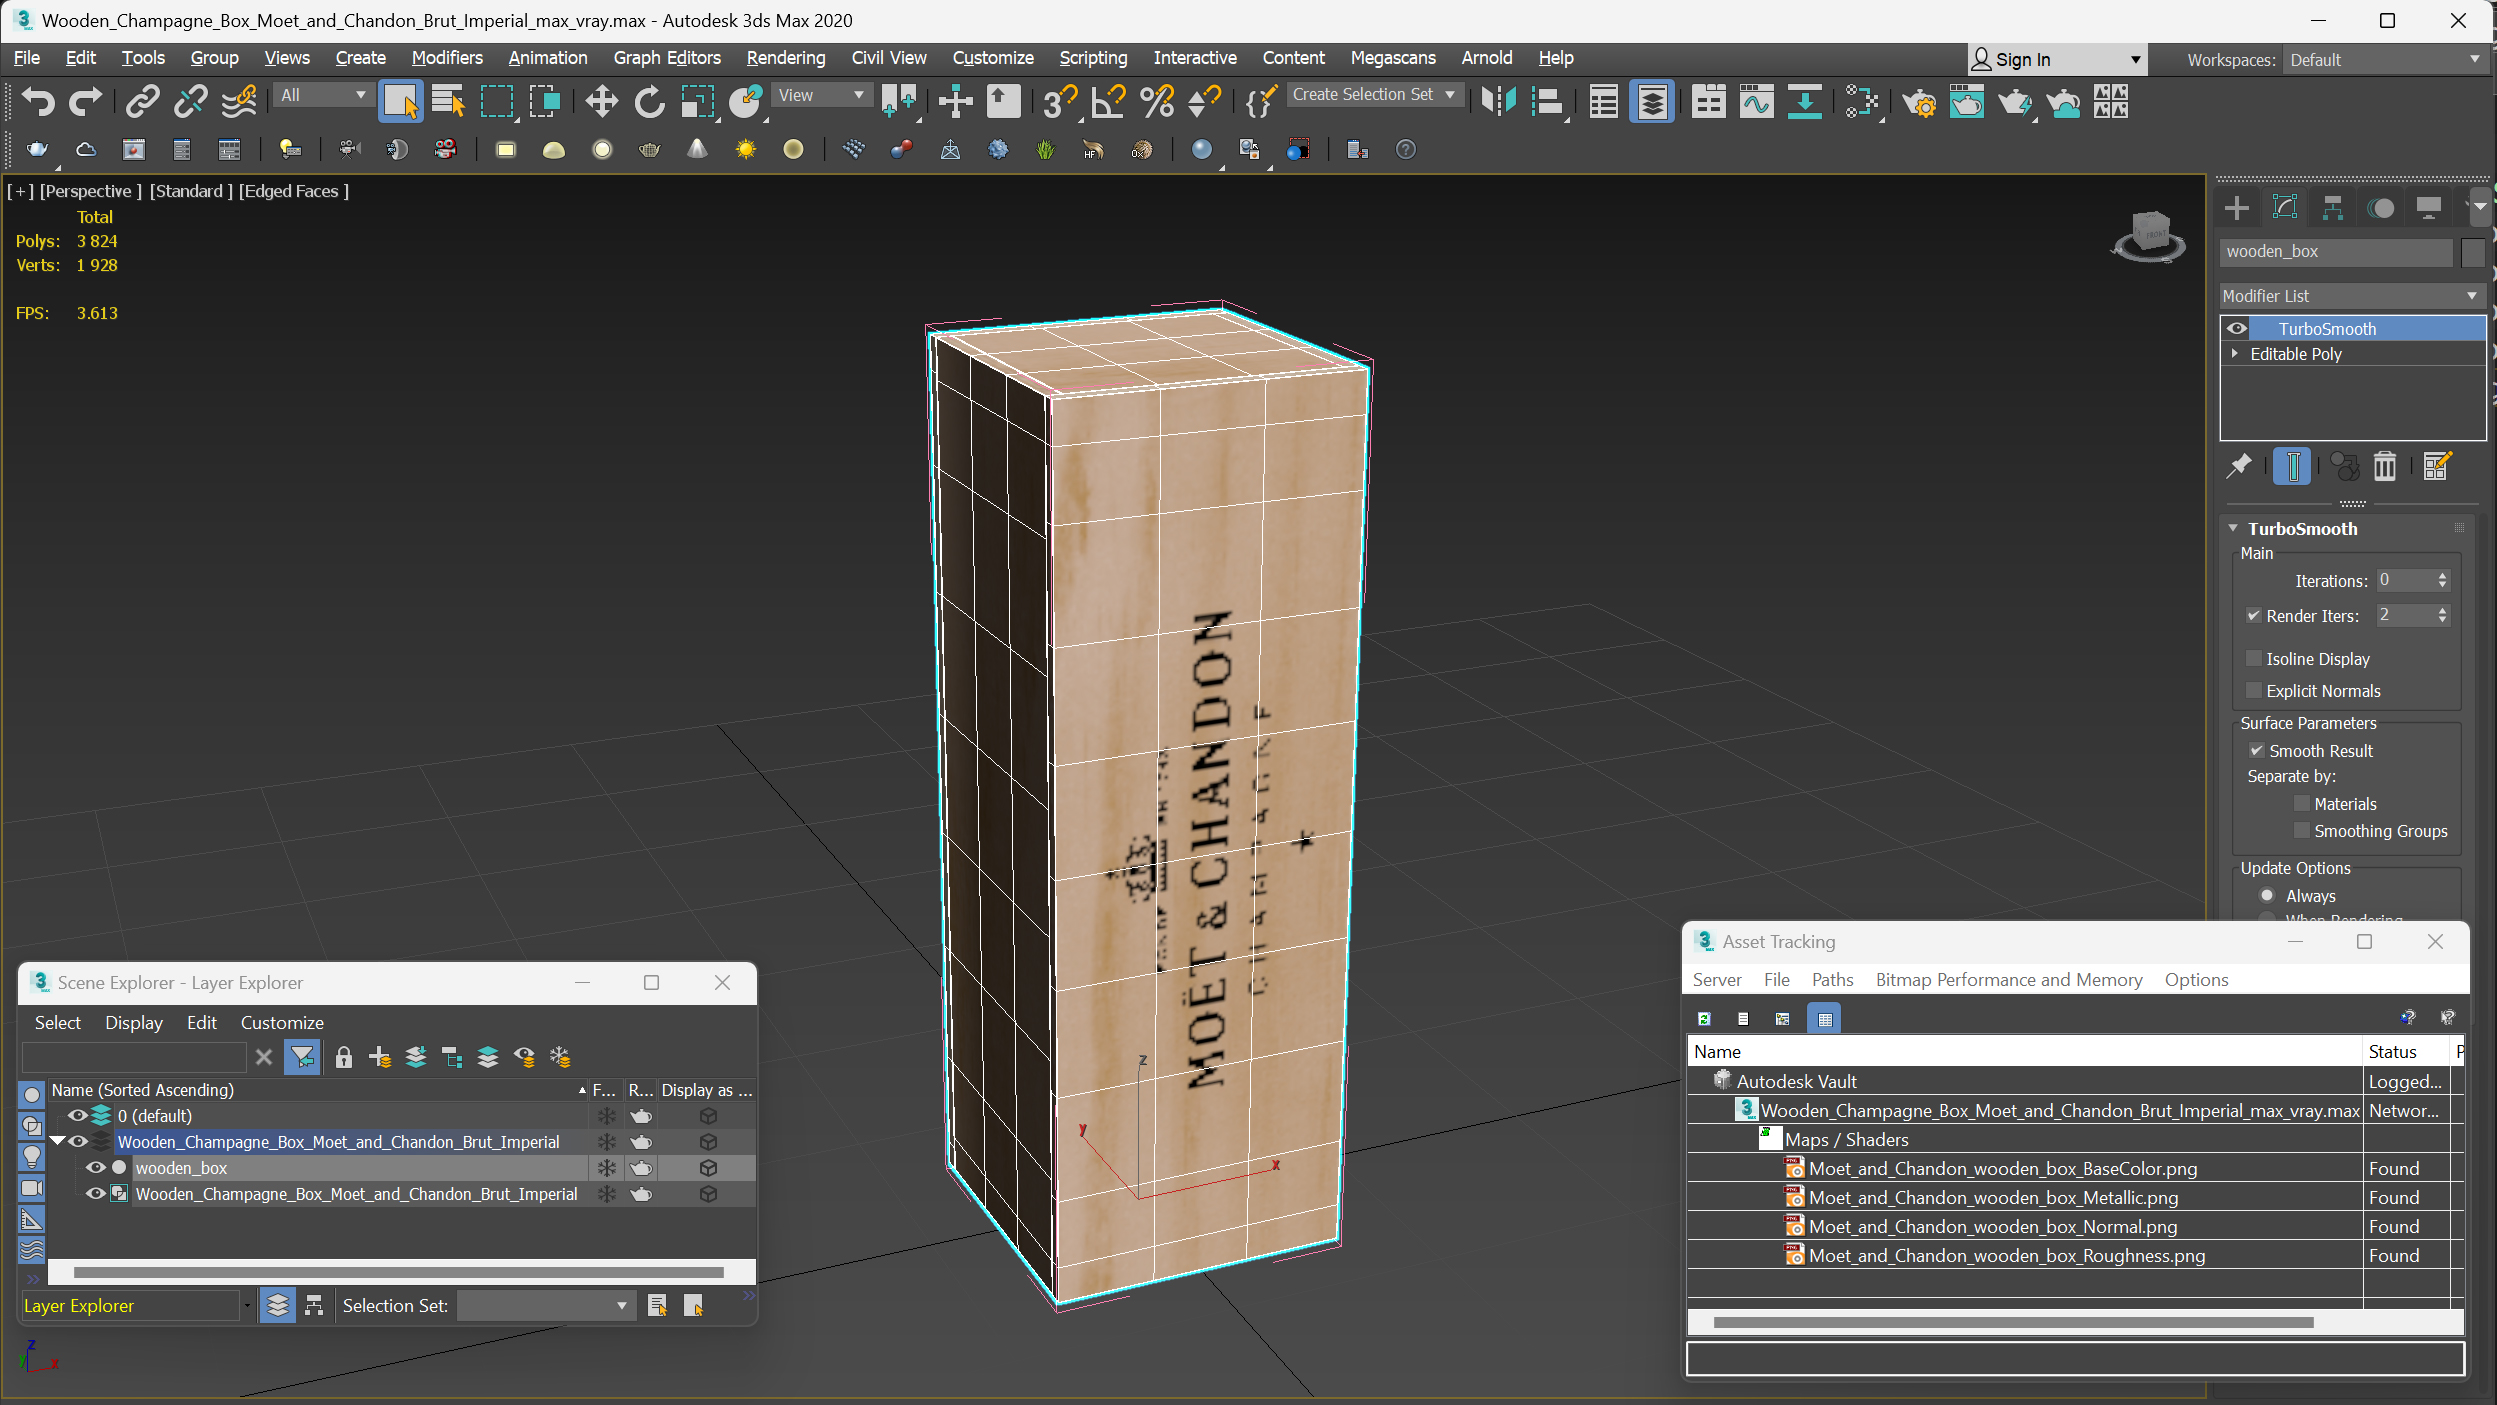Image resolution: width=2497 pixels, height=1405 pixels.
Task: Click the Scene Explorer search field
Action: tap(134, 1057)
